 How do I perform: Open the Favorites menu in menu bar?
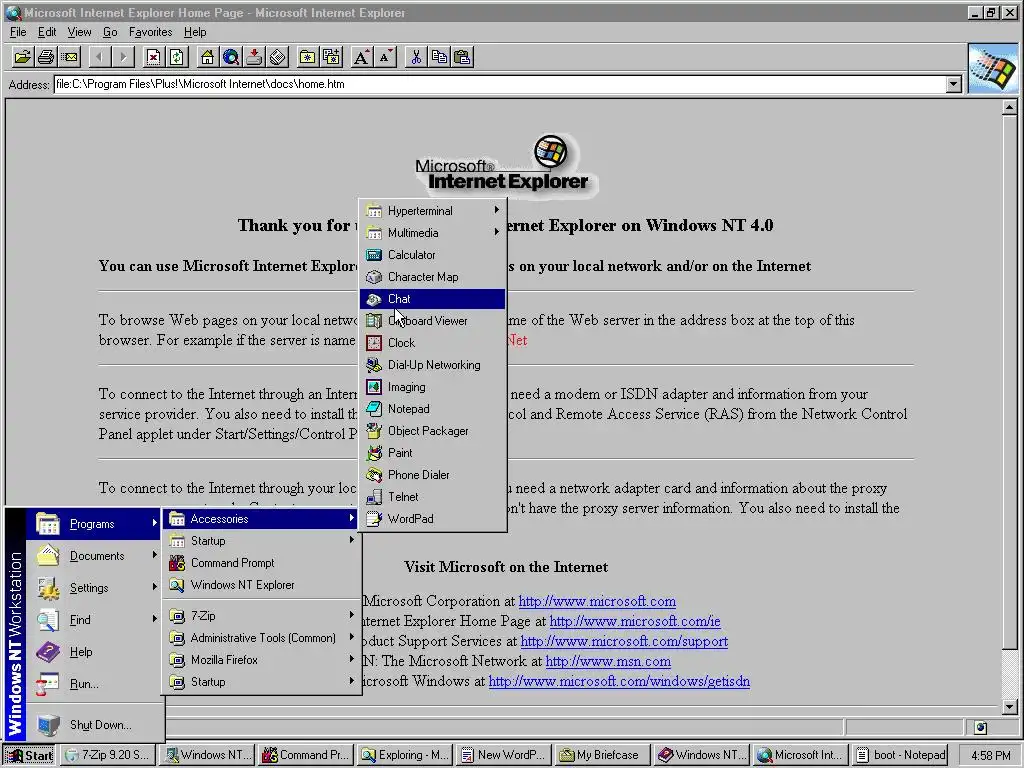click(x=150, y=32)
